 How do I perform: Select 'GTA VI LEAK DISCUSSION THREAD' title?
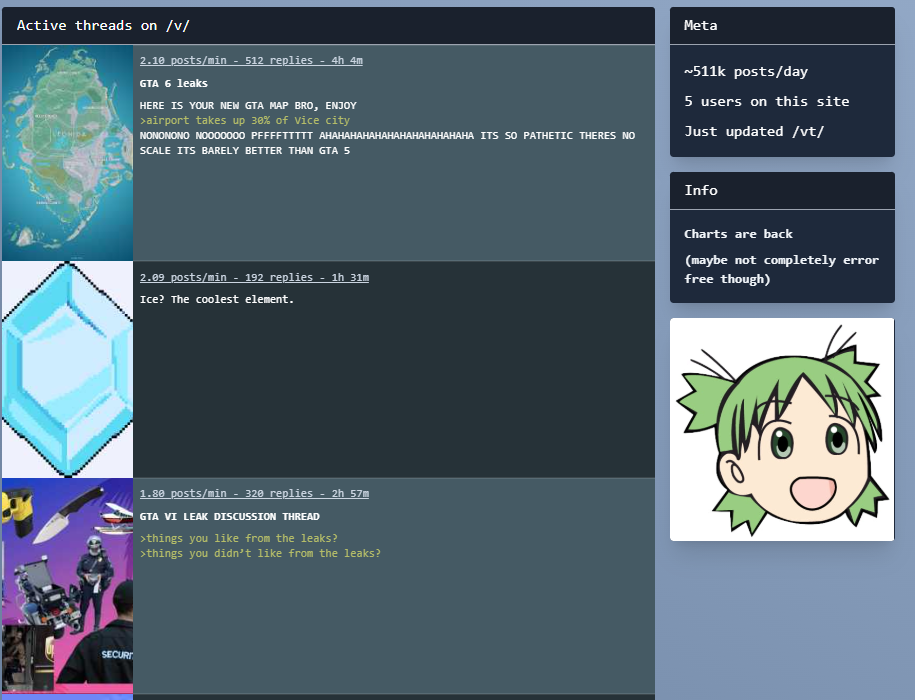(x=229, y=516)
